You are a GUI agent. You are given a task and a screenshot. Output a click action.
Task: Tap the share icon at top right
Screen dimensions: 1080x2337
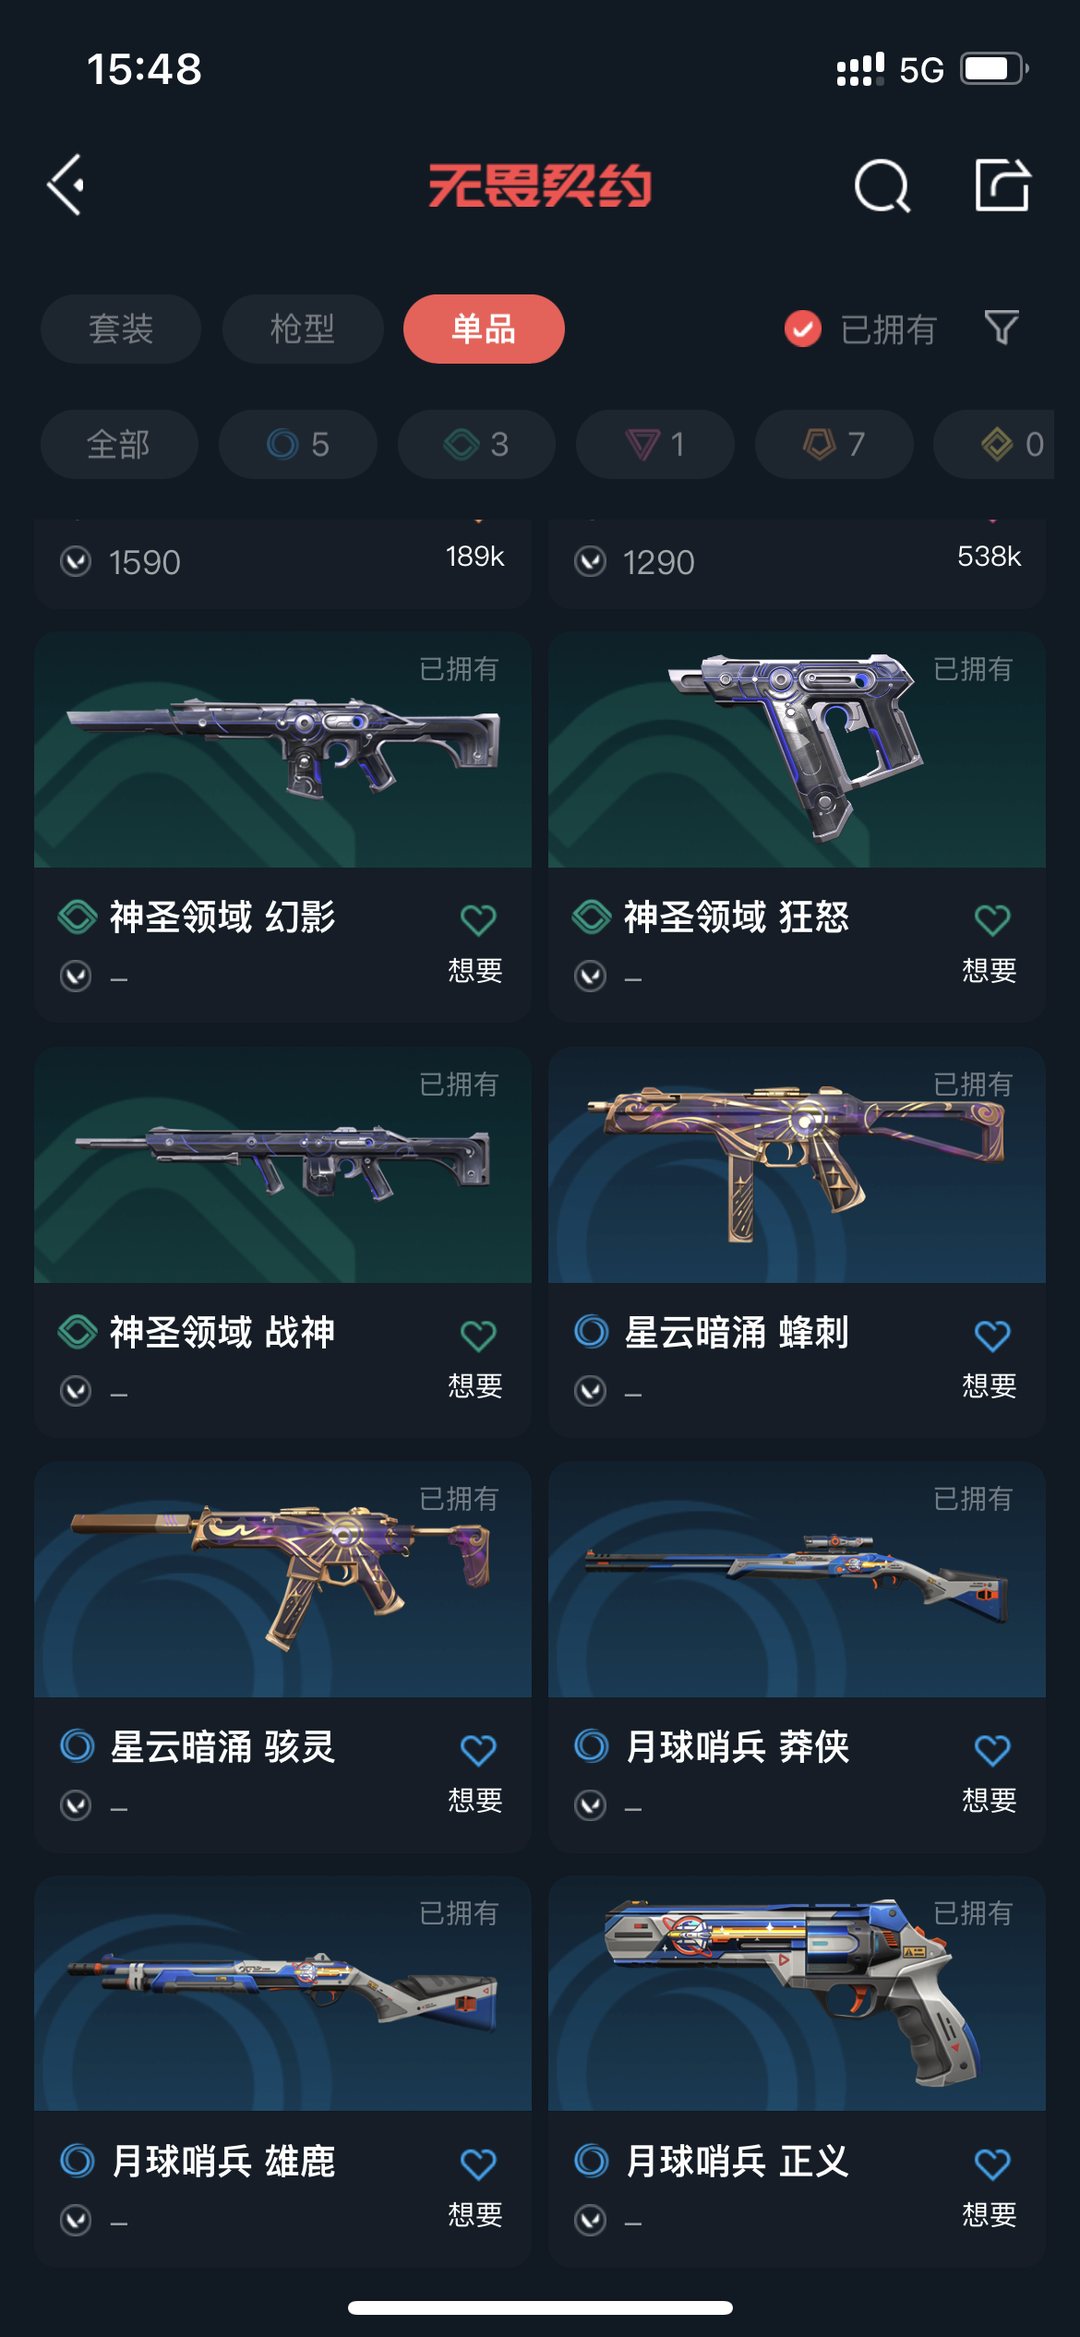[x=1002, y=185]
